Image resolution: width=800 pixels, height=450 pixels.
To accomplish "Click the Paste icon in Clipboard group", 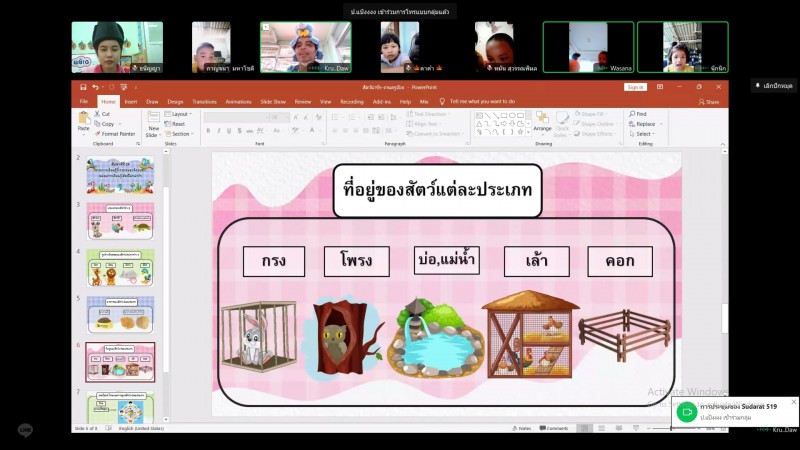I will [84, 122].
